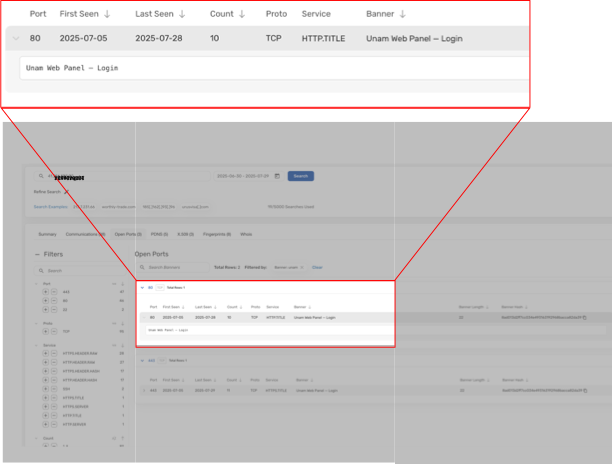The image size is (612, 464).
Task: Include port 22 in filters
Action: (x=46, y=309)
